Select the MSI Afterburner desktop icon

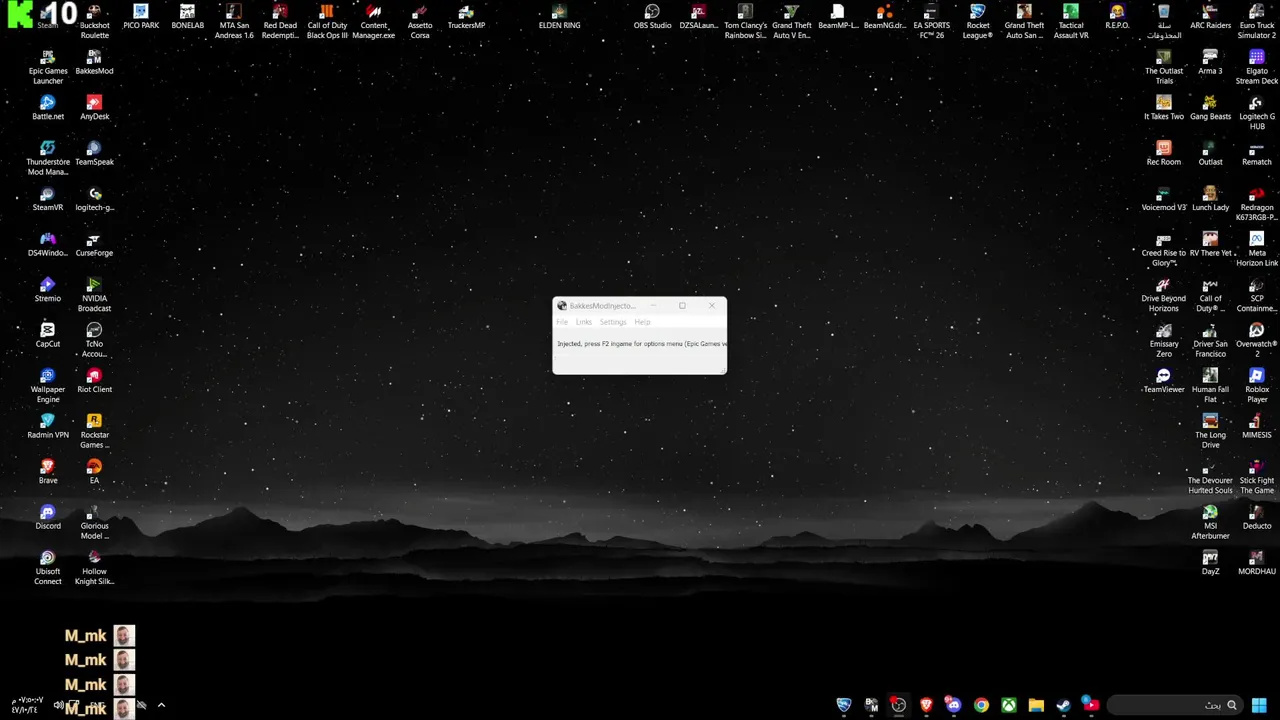(x=1210, y=522)
